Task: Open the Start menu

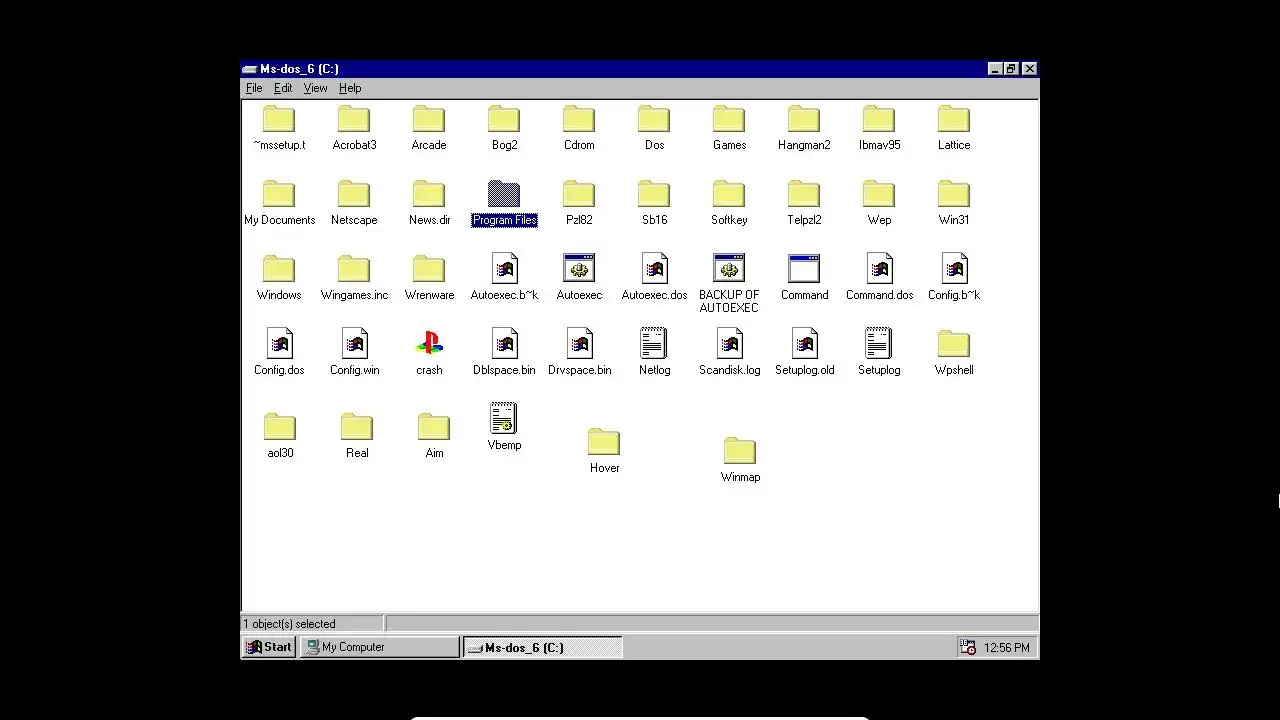Action: (269, 647)
